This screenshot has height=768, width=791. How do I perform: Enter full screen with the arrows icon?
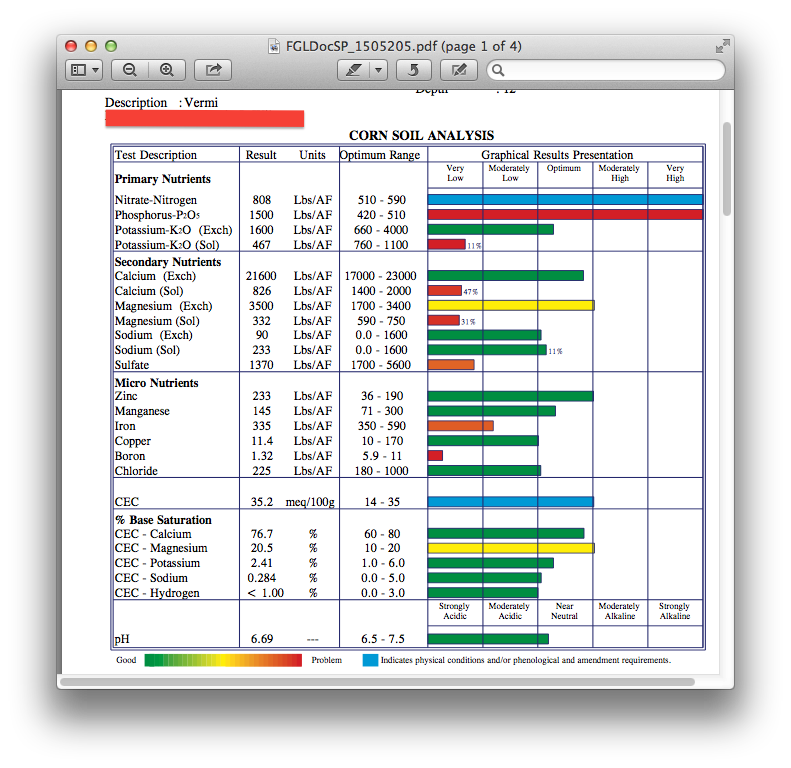coord(722,46)
